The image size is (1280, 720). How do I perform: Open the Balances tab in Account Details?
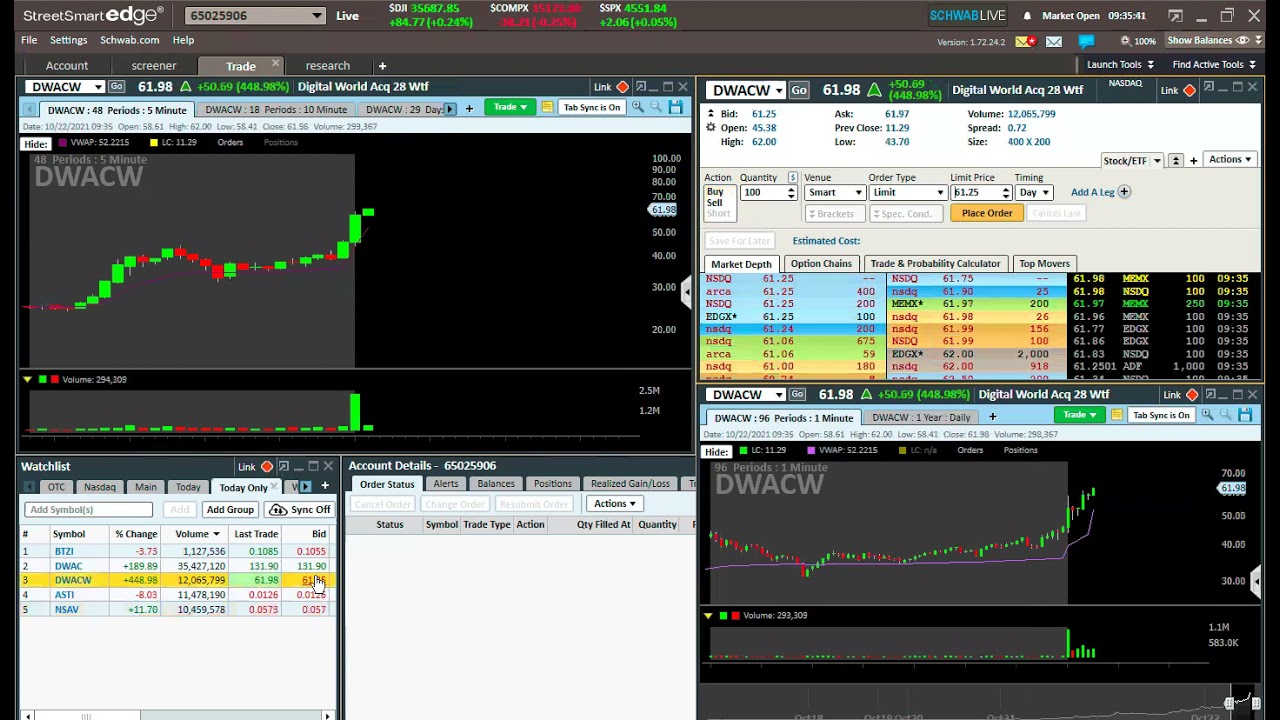496,484
